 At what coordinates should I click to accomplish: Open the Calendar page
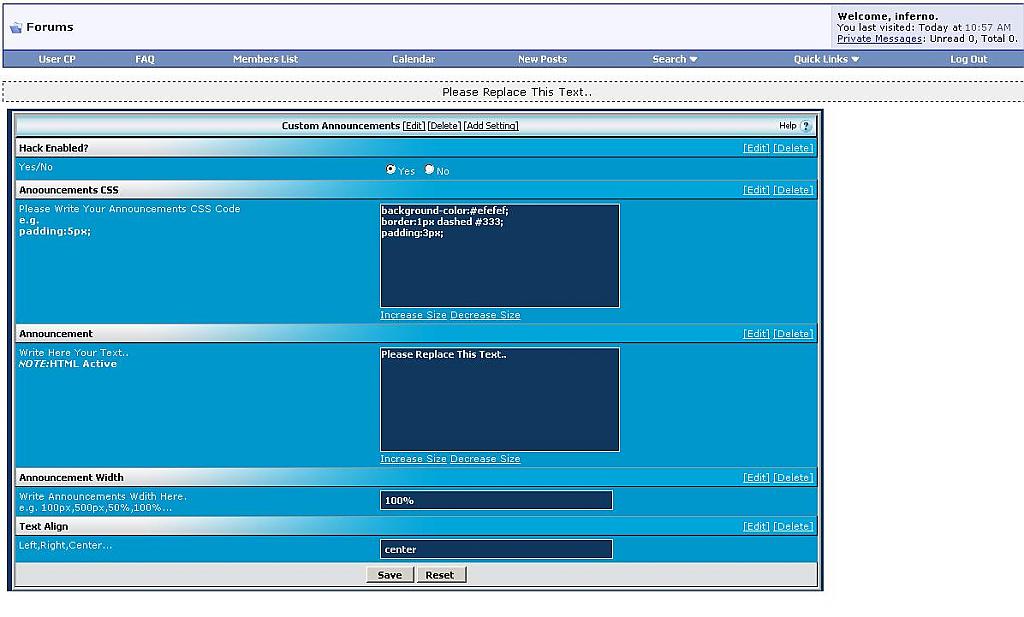(413, 59)
